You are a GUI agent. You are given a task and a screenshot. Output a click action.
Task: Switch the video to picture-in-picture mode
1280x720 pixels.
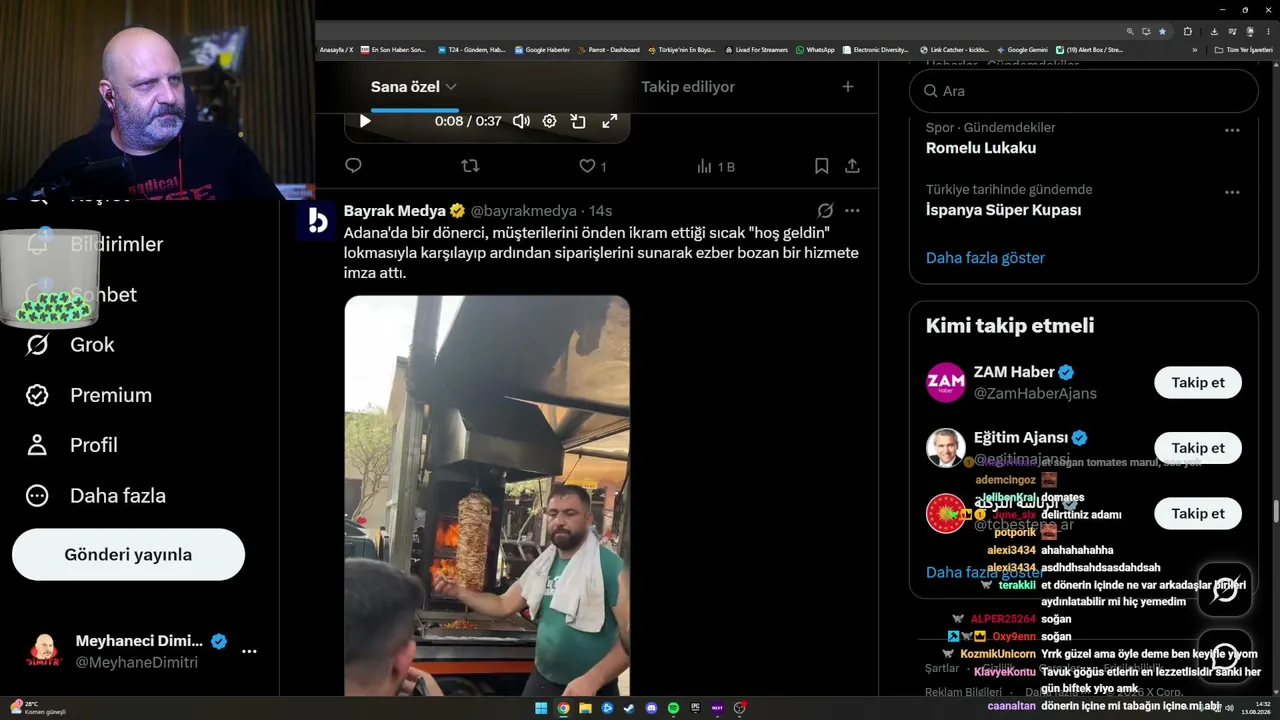578,121
